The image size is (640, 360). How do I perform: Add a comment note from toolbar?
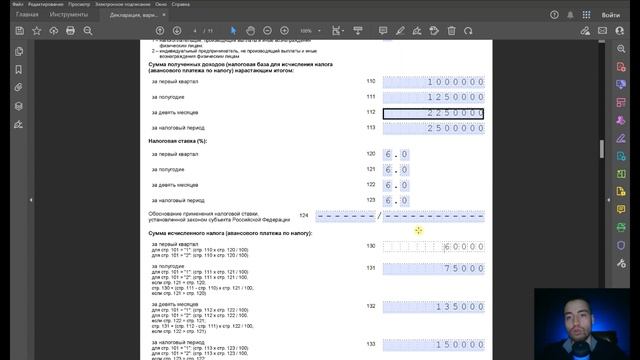tap(383, 31)
